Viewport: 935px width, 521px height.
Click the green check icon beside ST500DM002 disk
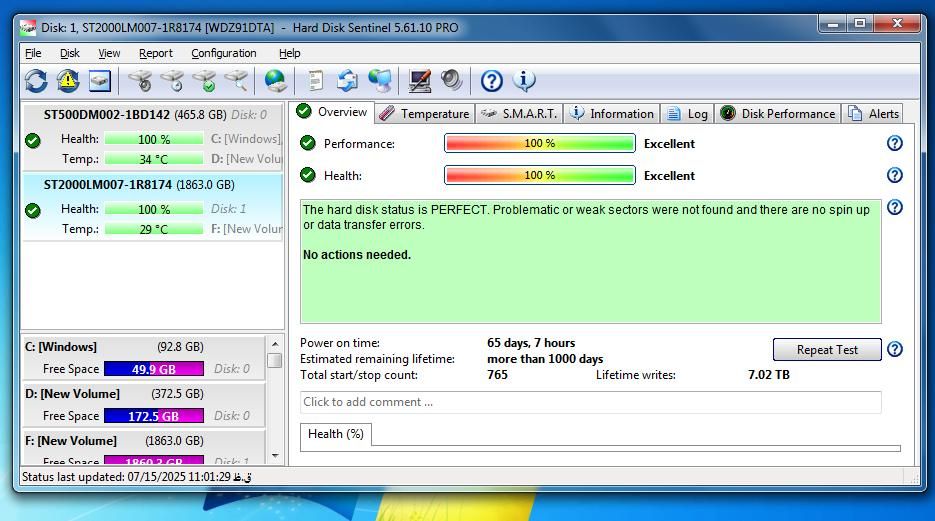(x=33, y=141)
